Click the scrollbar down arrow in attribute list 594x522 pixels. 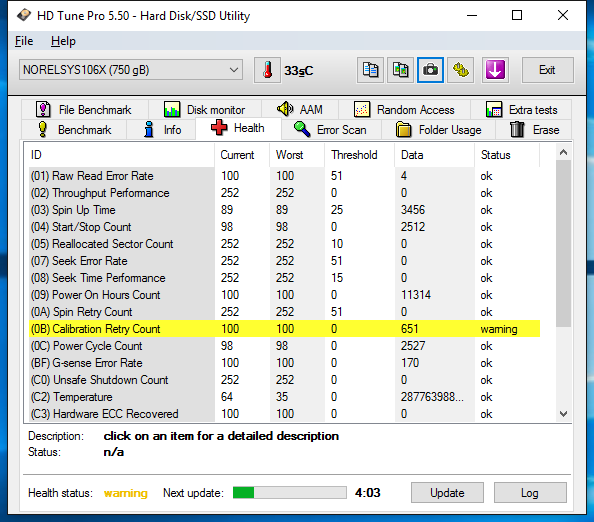point(563,414)
